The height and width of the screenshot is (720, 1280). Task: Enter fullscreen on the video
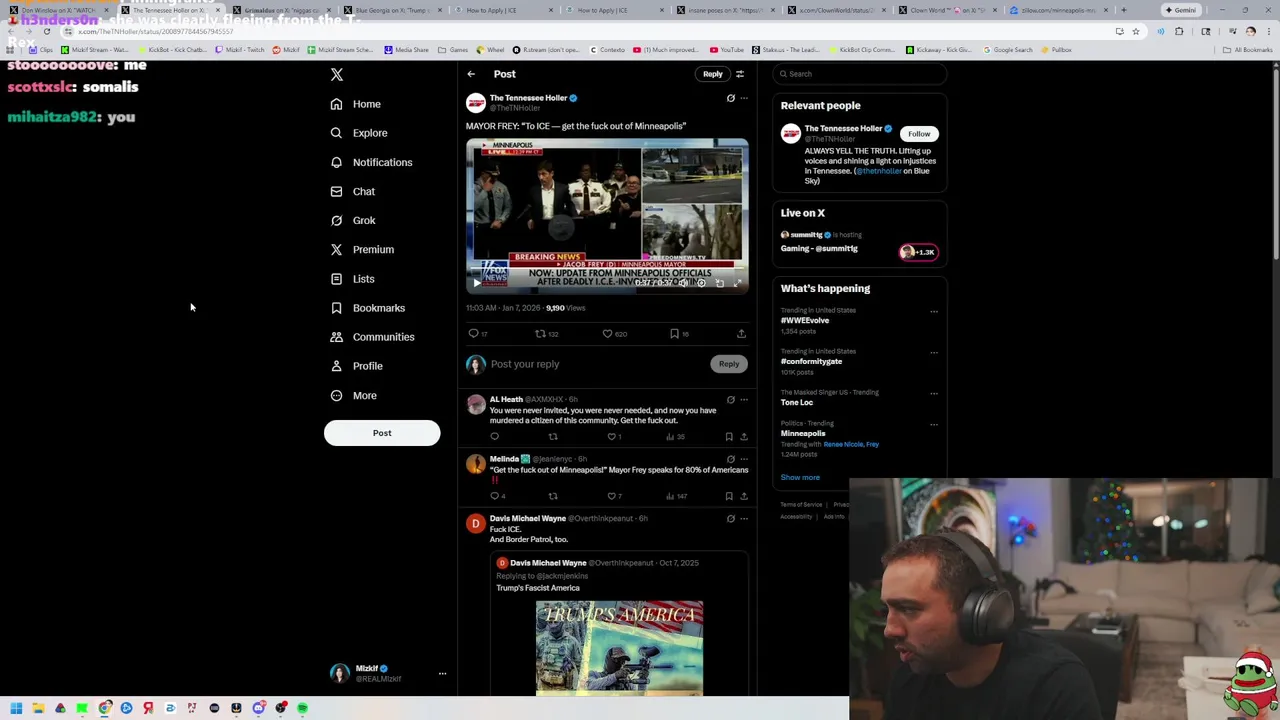pos(738,283)
